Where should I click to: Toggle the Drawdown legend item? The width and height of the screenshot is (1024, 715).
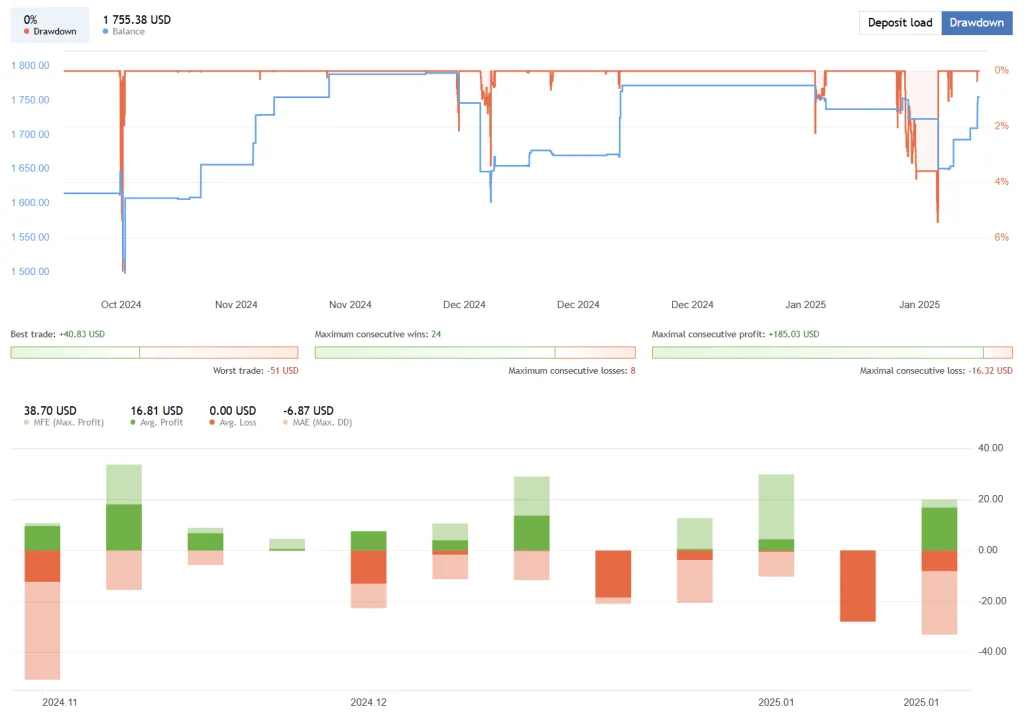(50, 25)
